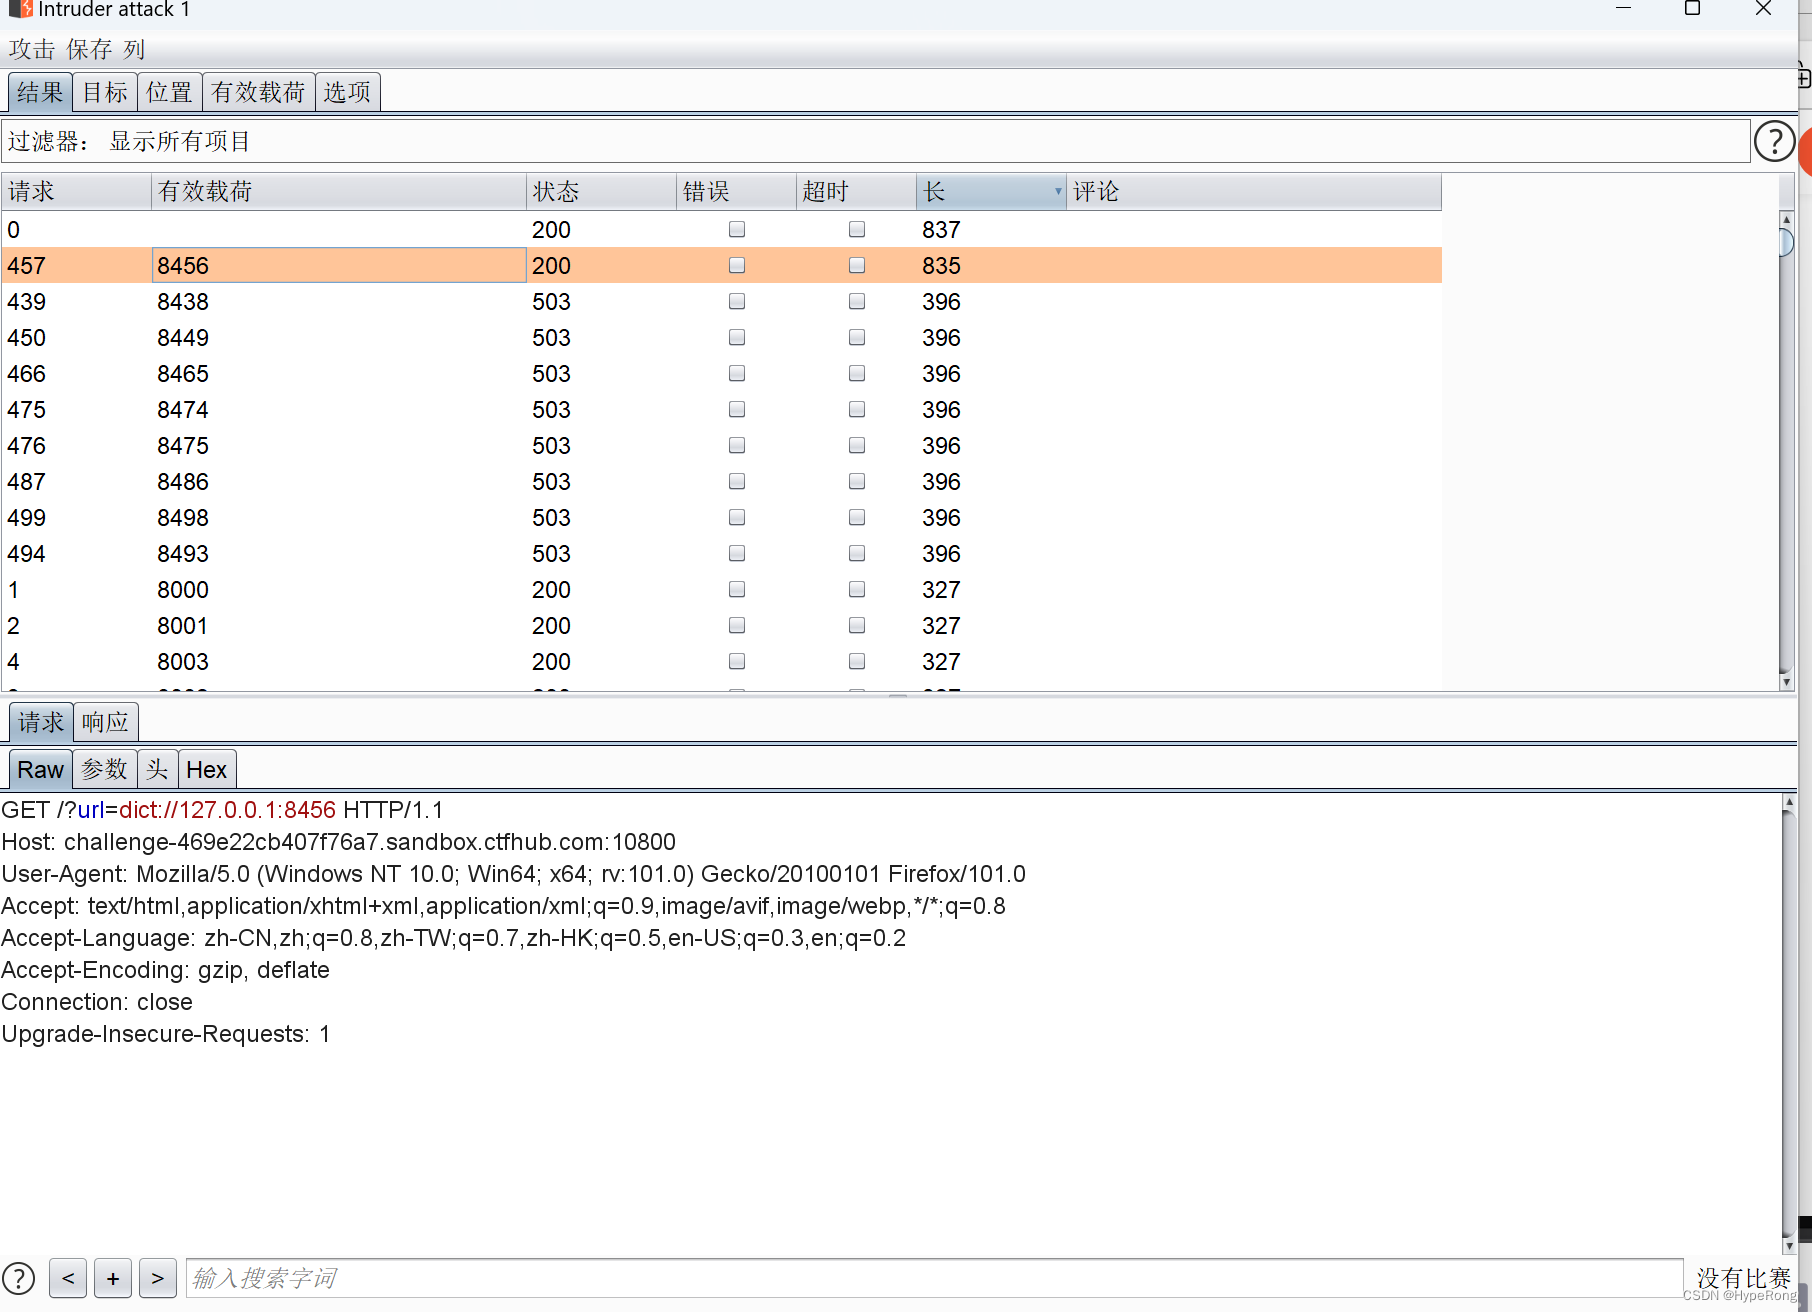The image size is (1812, 1312).
Task: Click the 没有比赛 match count label
Action: pyautogui.click(x=1743, y=1278)
